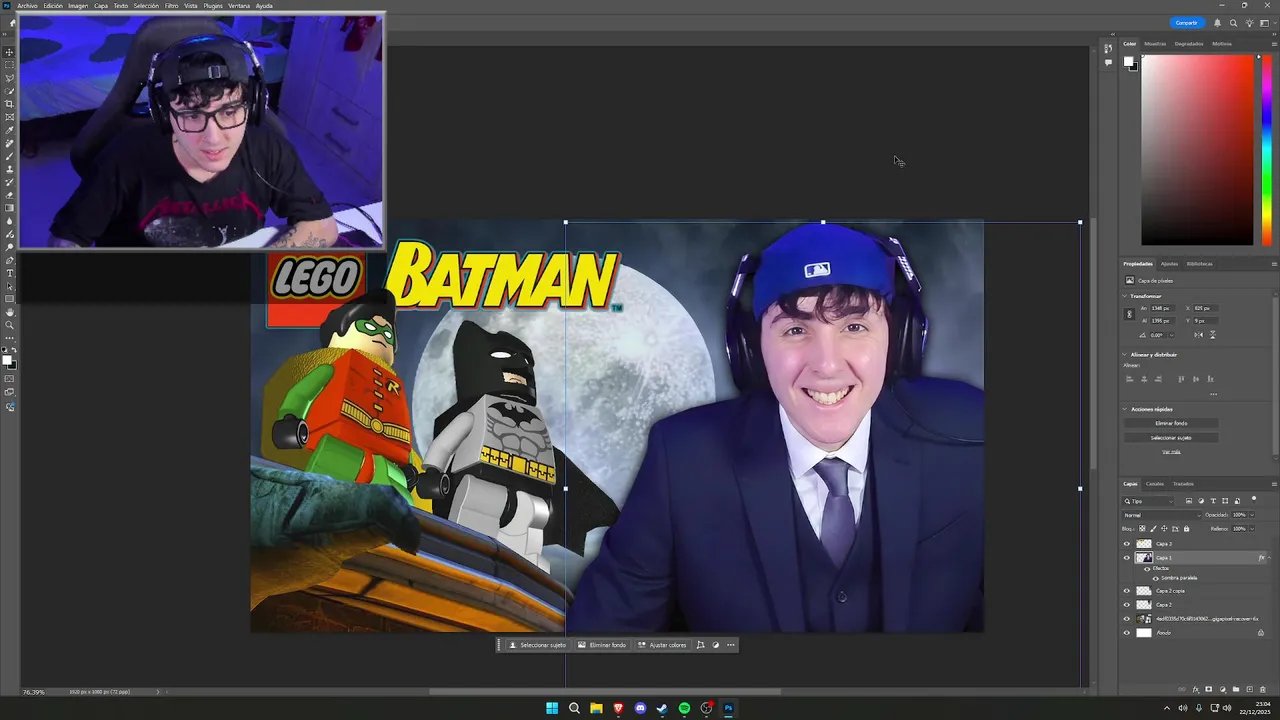This screenshot has height=720, width=1280.
Task: Add layer style fx icon at panel bottom
Action: [x=1196, y=689]
